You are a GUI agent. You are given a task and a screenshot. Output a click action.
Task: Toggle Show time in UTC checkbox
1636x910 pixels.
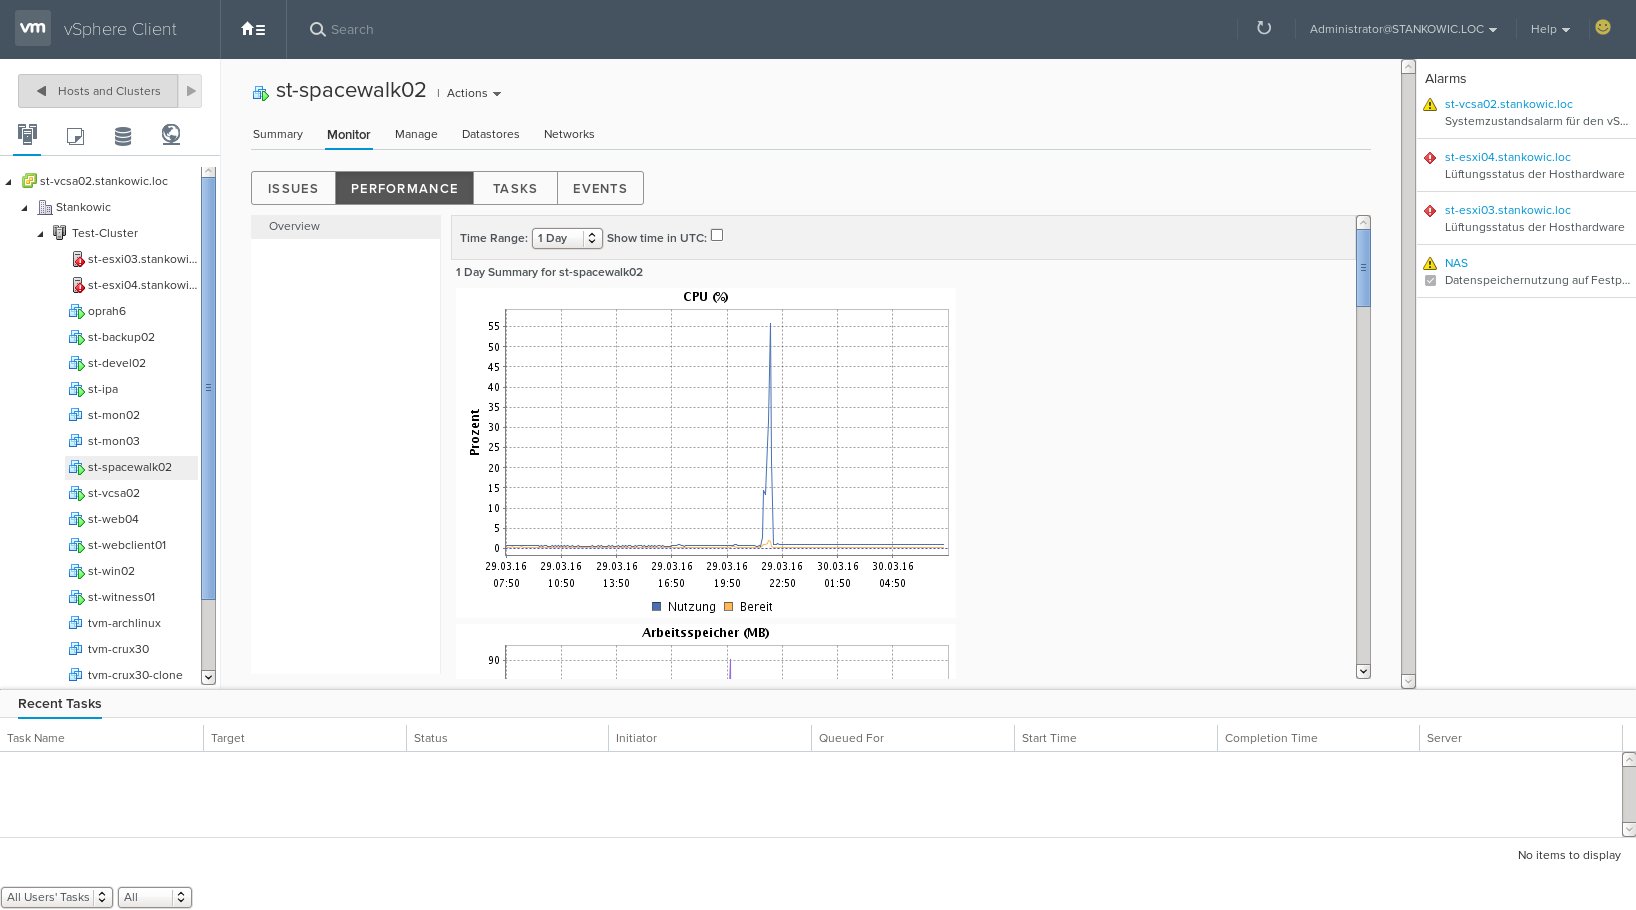click(717, 235)
